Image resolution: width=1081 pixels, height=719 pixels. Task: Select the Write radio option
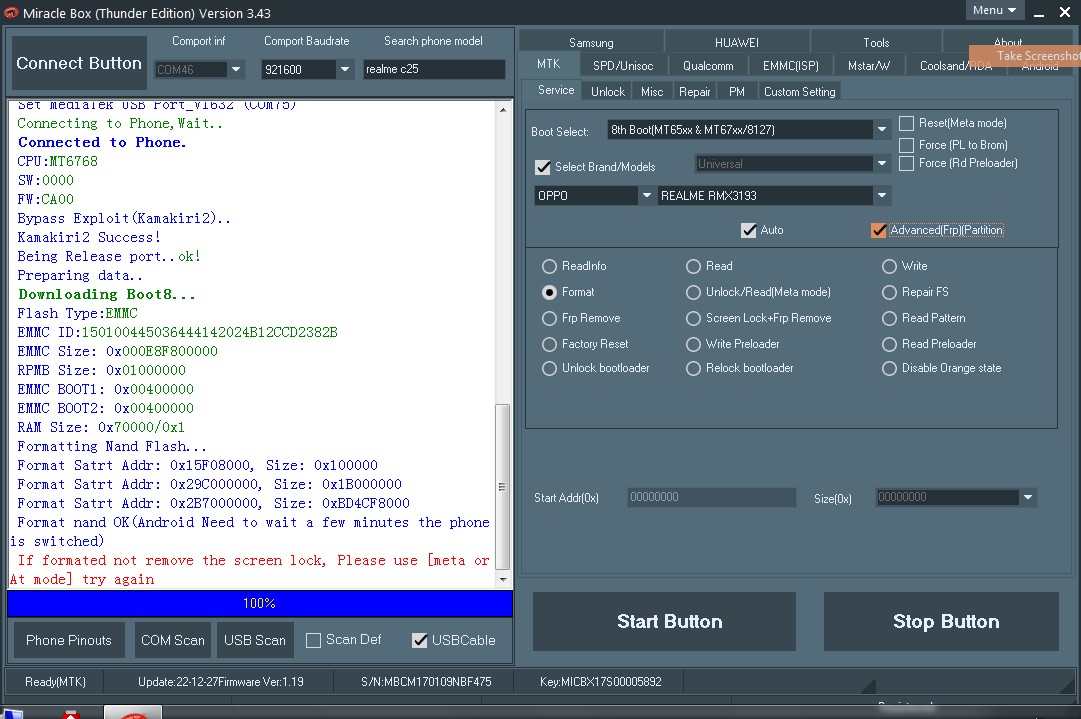(889, 266)
